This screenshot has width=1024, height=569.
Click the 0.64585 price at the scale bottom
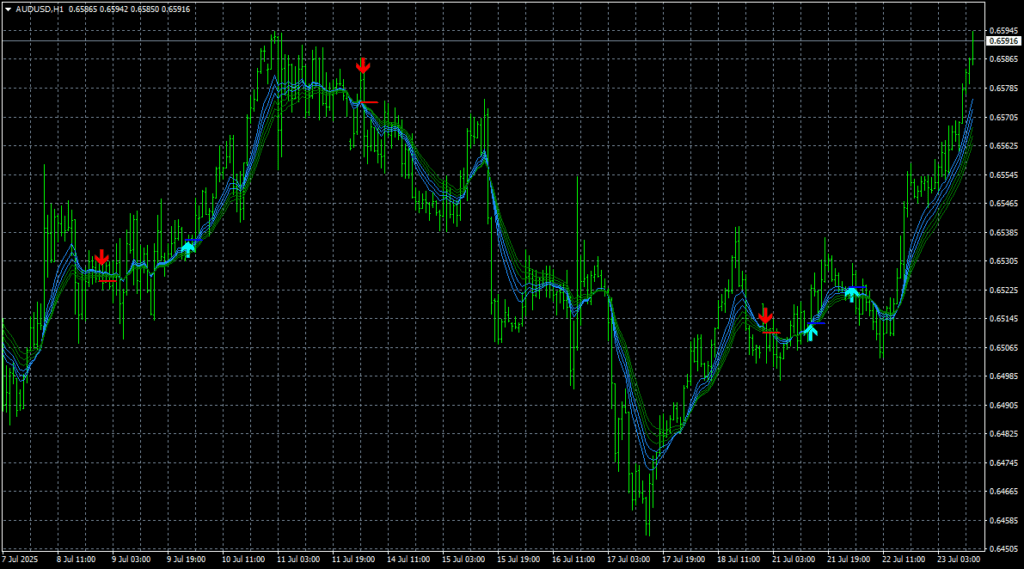[1004, 521]
